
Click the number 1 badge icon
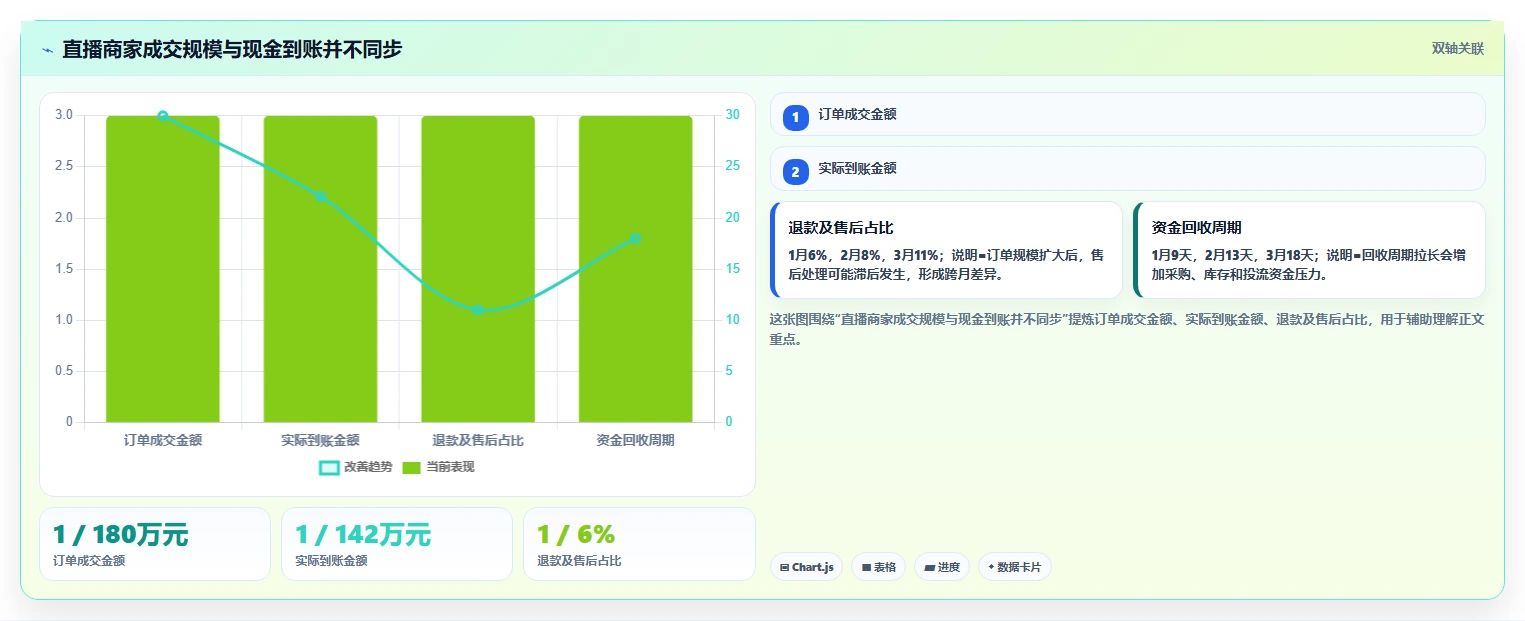pyautogui.click(x=796, y=118)
